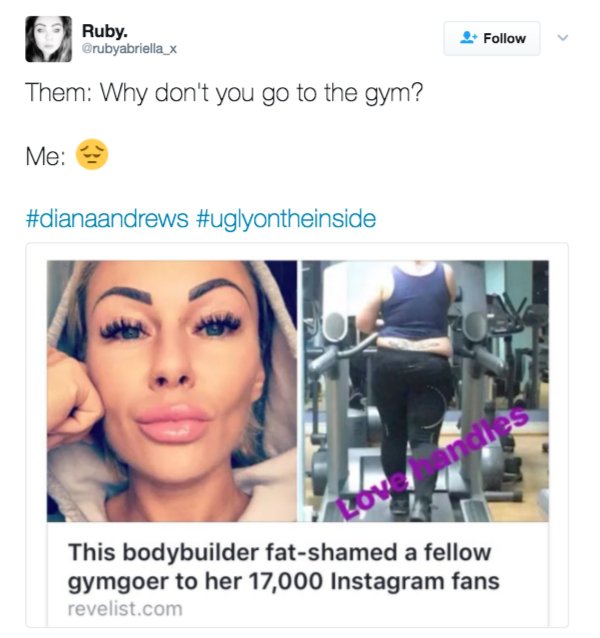Click the add-person icon on the Follow button
The image size is (600, 638).
468,38
